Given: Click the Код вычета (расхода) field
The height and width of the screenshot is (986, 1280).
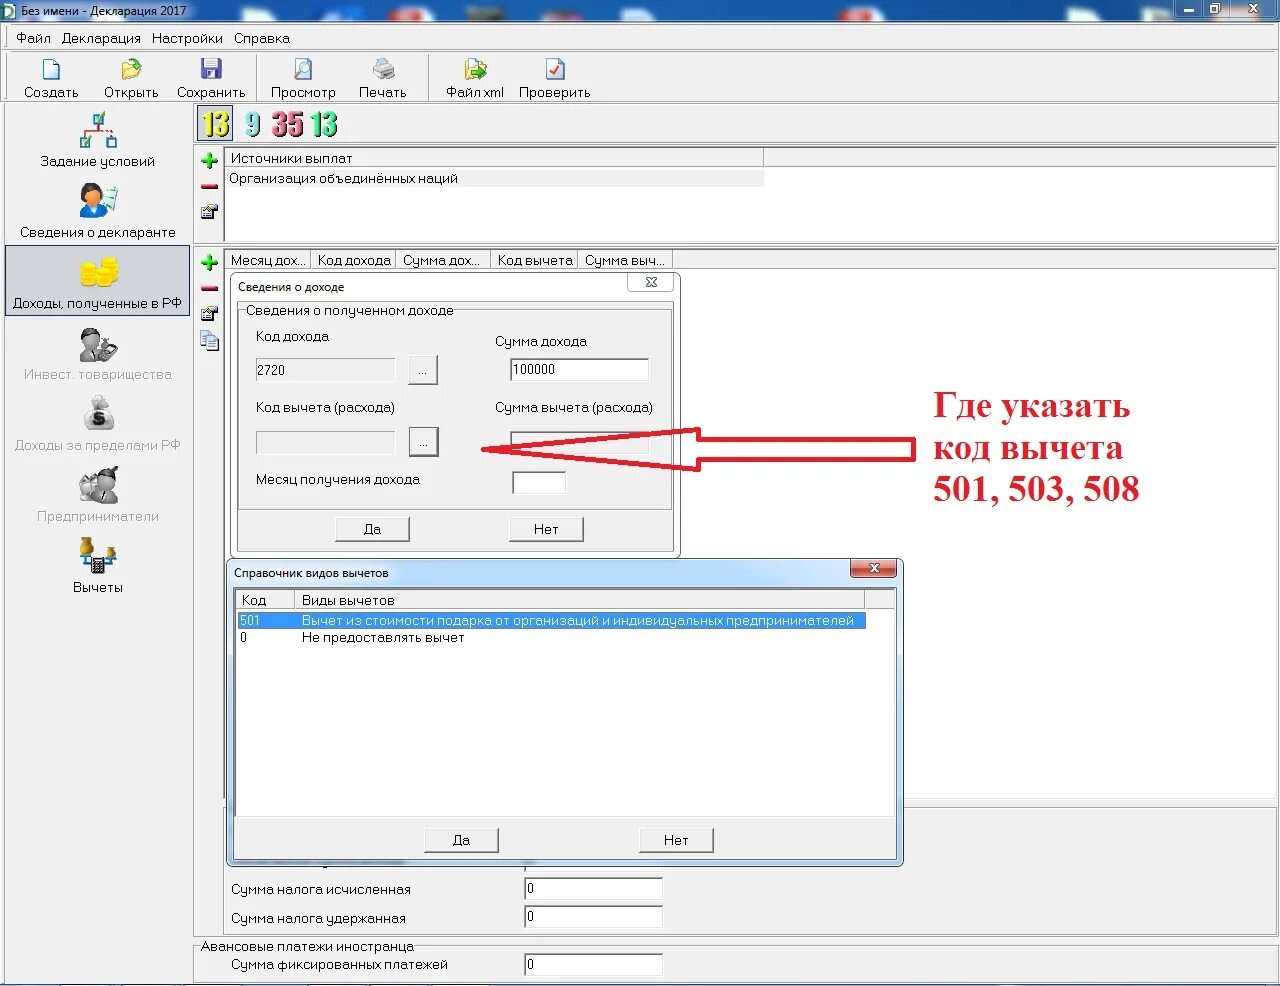Looking at the screenshot, I should [326, 442].
